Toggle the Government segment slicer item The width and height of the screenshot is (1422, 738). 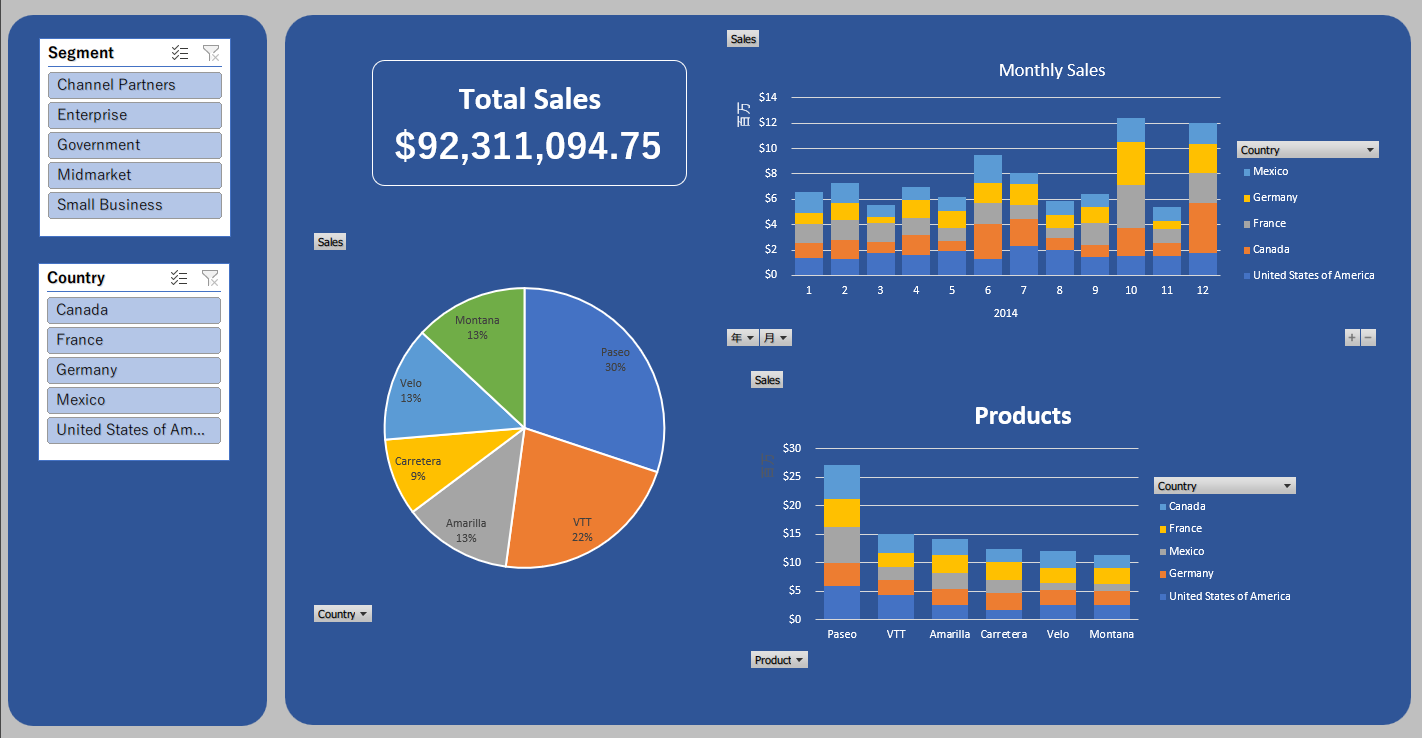[134, 145]
